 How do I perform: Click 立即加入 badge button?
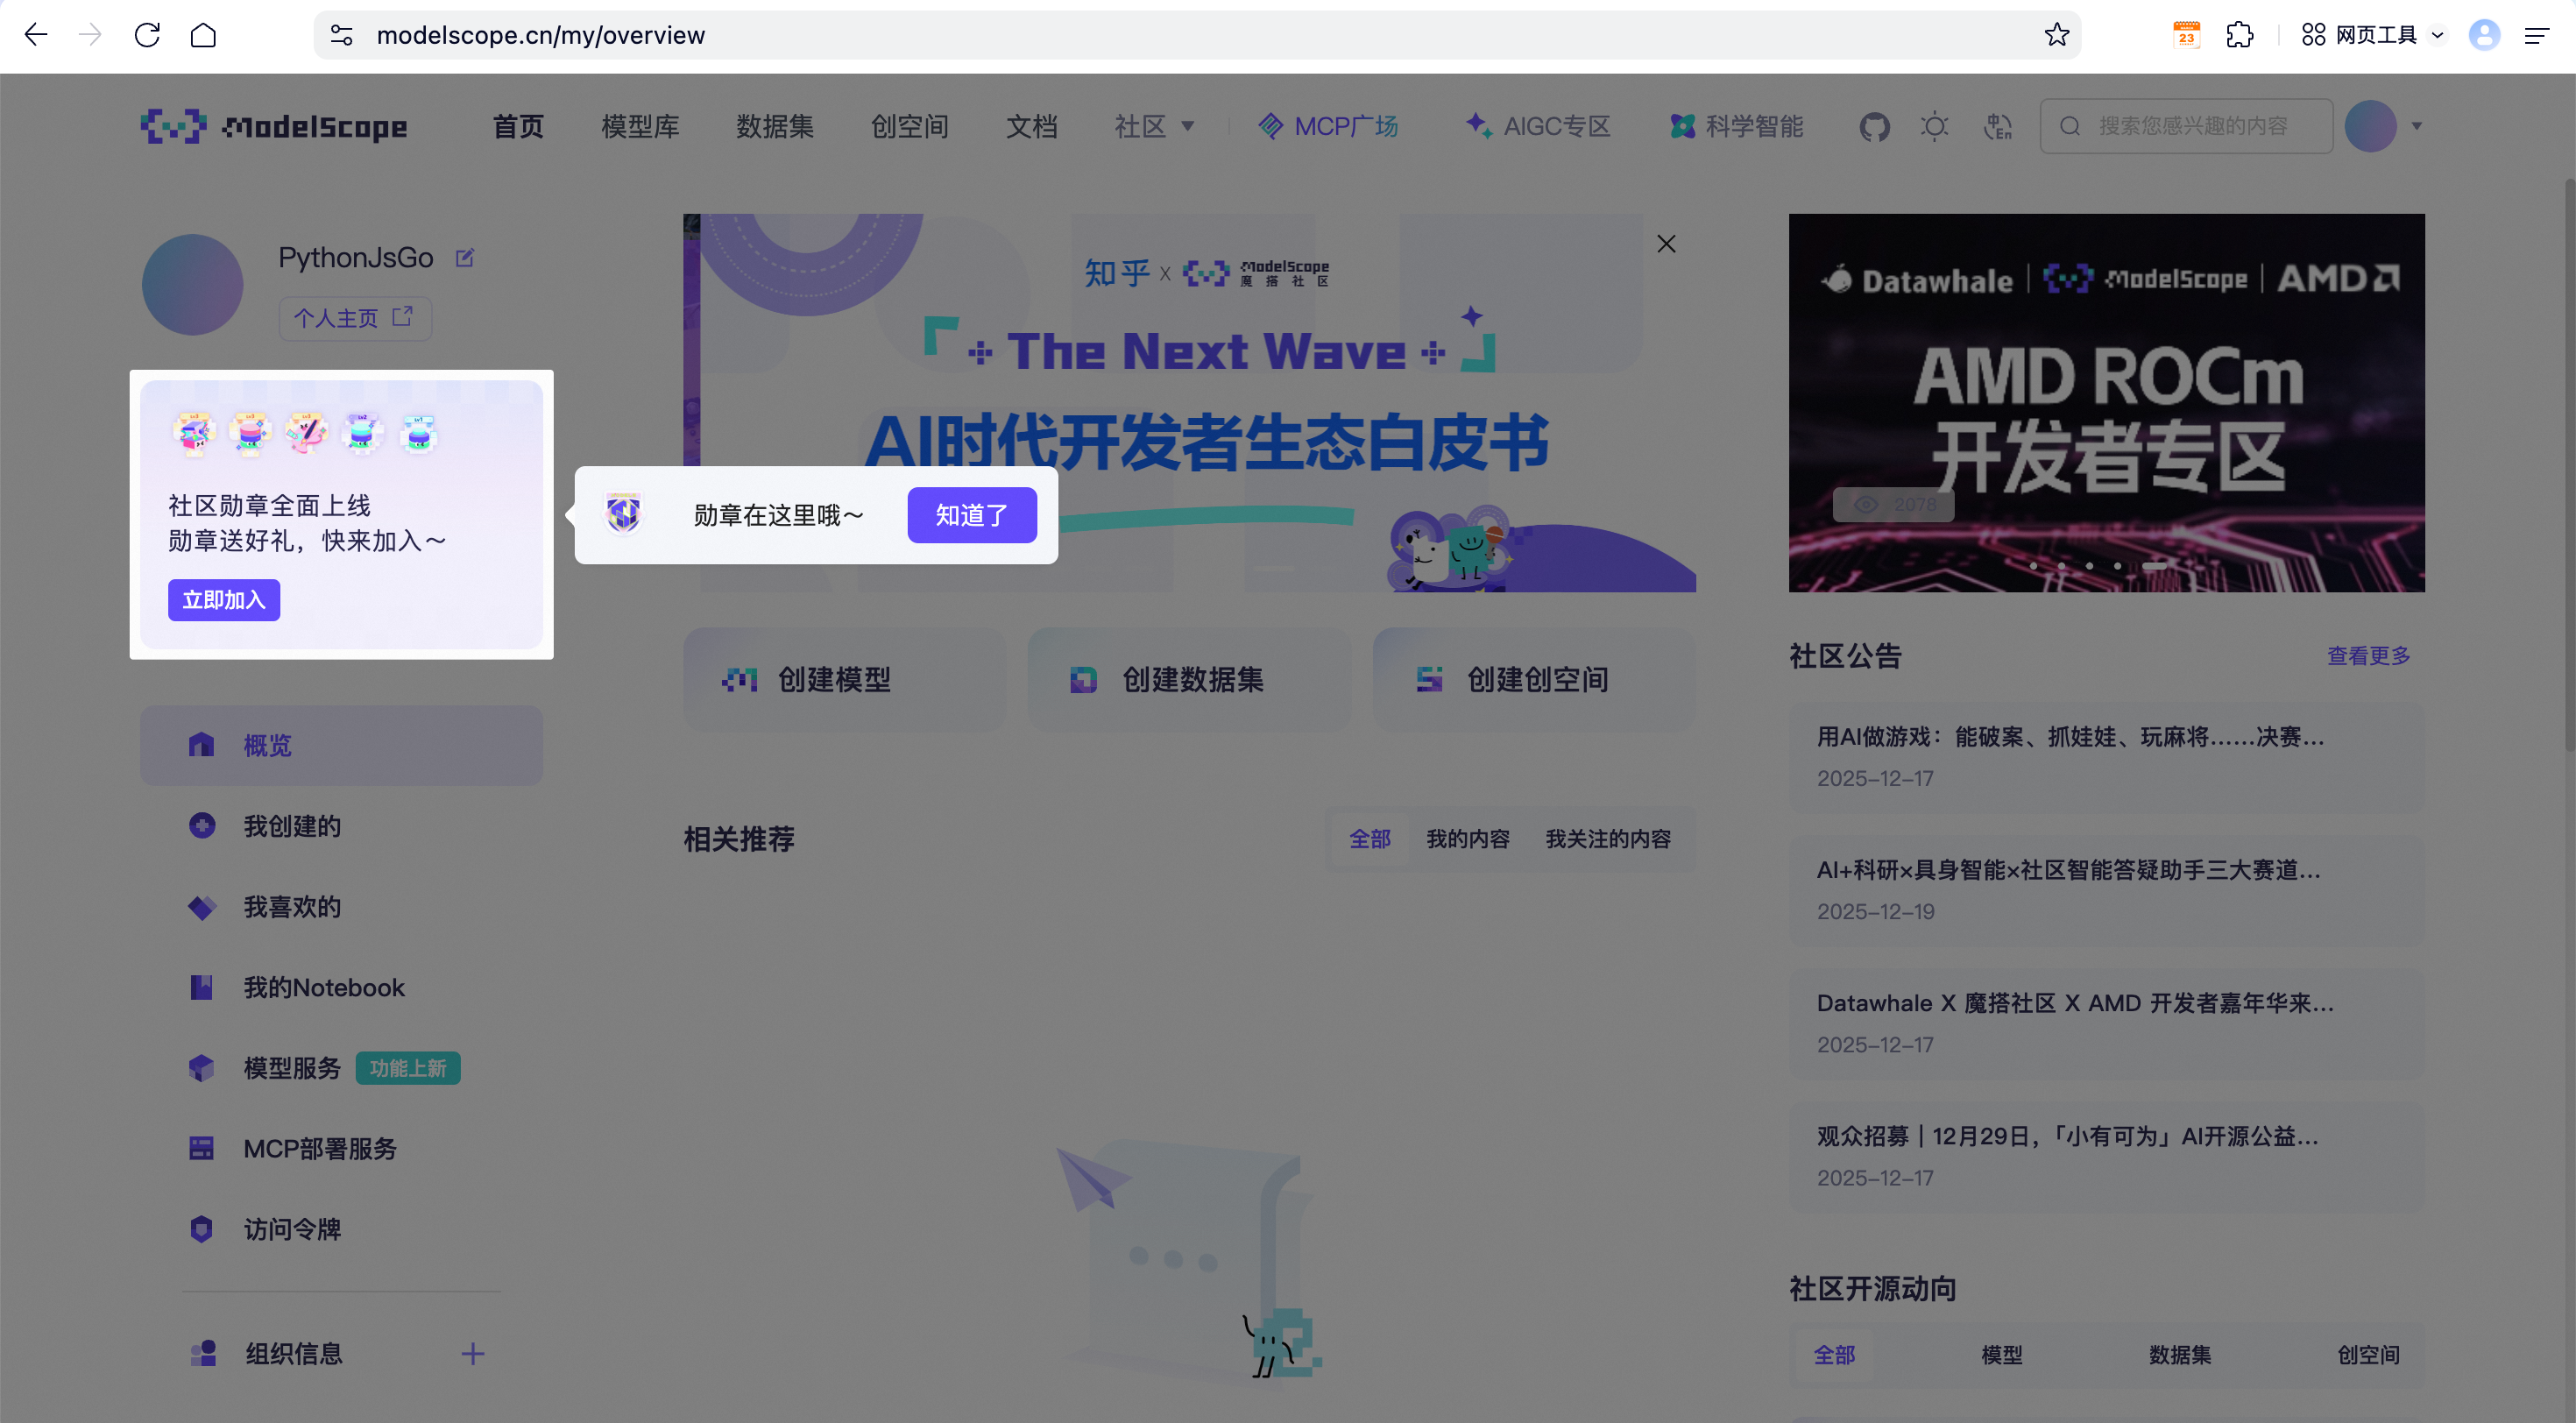point(223,600)
